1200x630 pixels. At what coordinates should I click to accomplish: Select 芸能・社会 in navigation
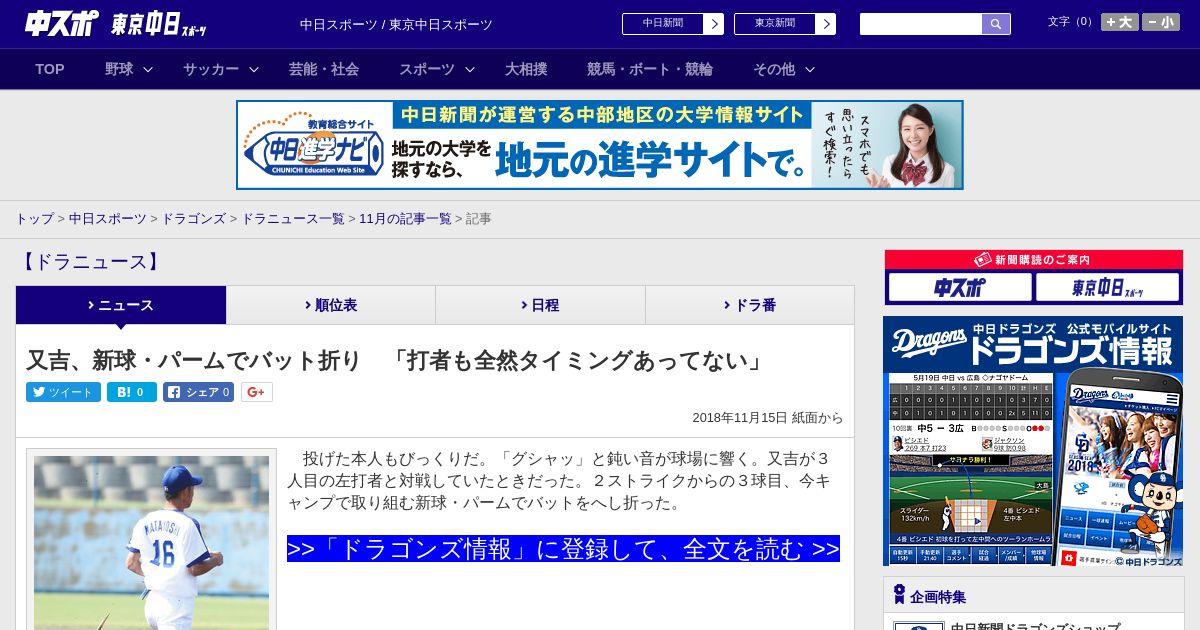coord(324,69)
